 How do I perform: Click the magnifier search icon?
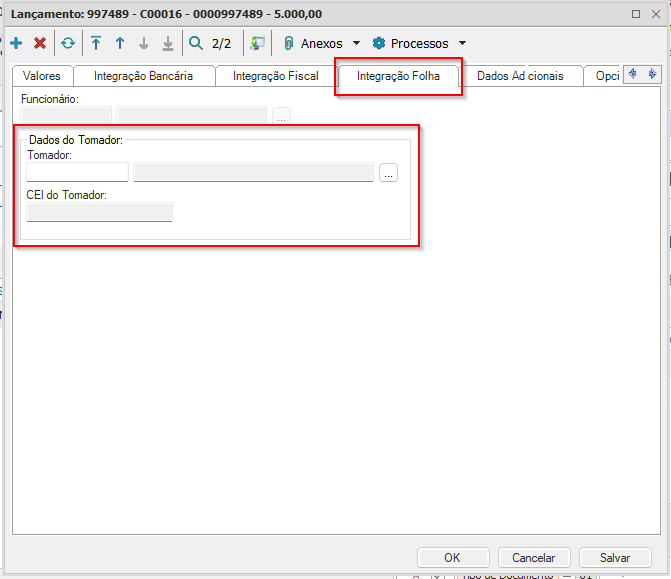[196, 43]
